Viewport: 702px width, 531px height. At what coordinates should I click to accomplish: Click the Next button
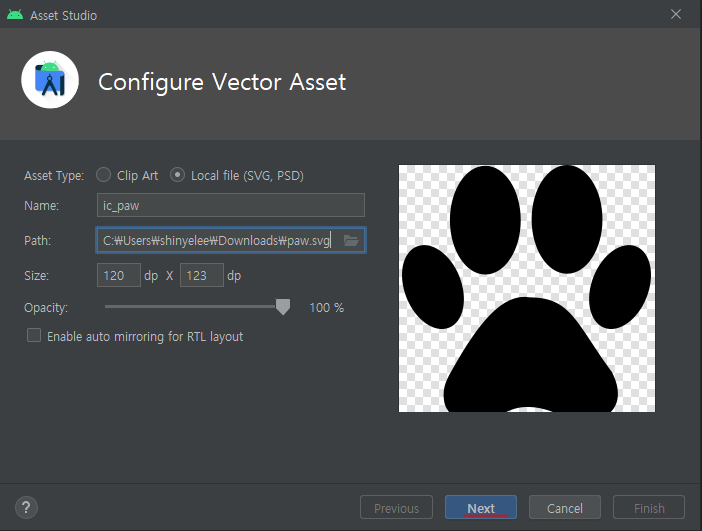tap(481, 507)
